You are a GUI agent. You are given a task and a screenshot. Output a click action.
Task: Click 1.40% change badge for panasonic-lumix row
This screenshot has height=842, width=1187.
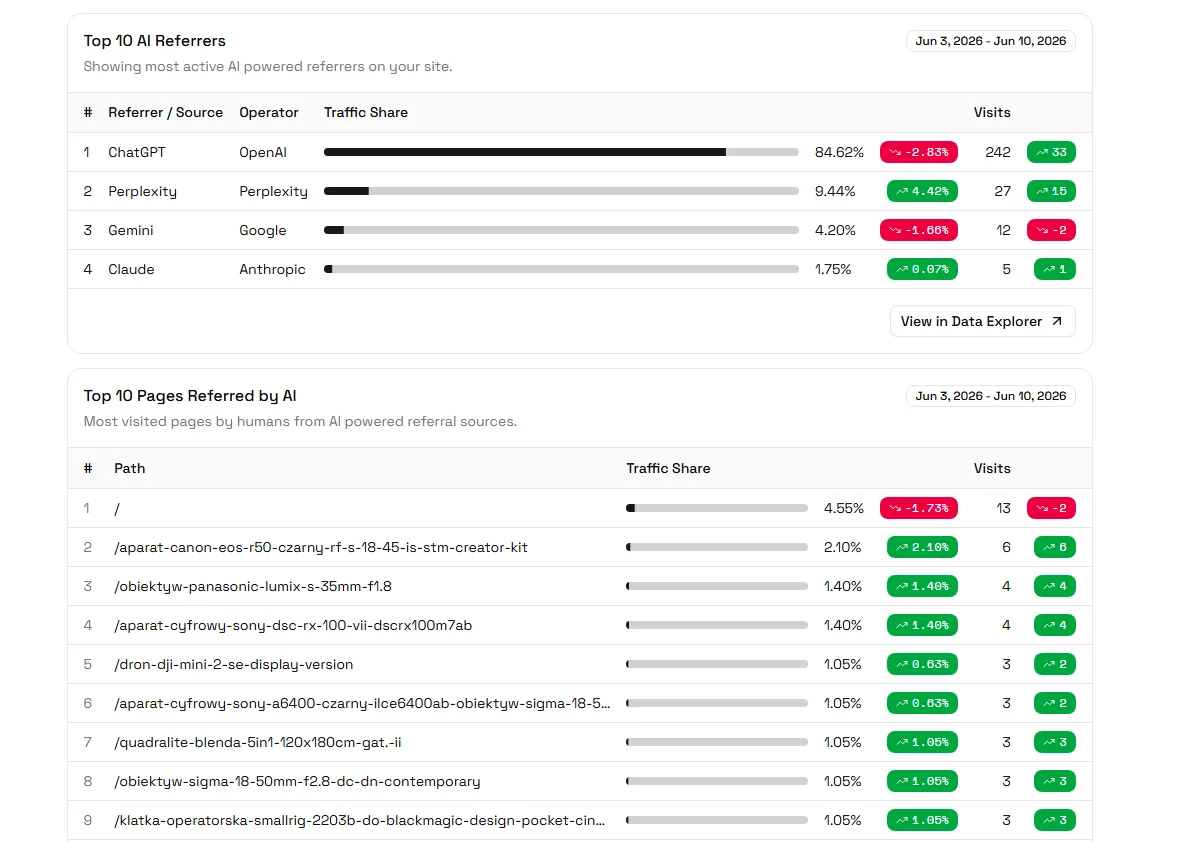[x=922, y=586]
